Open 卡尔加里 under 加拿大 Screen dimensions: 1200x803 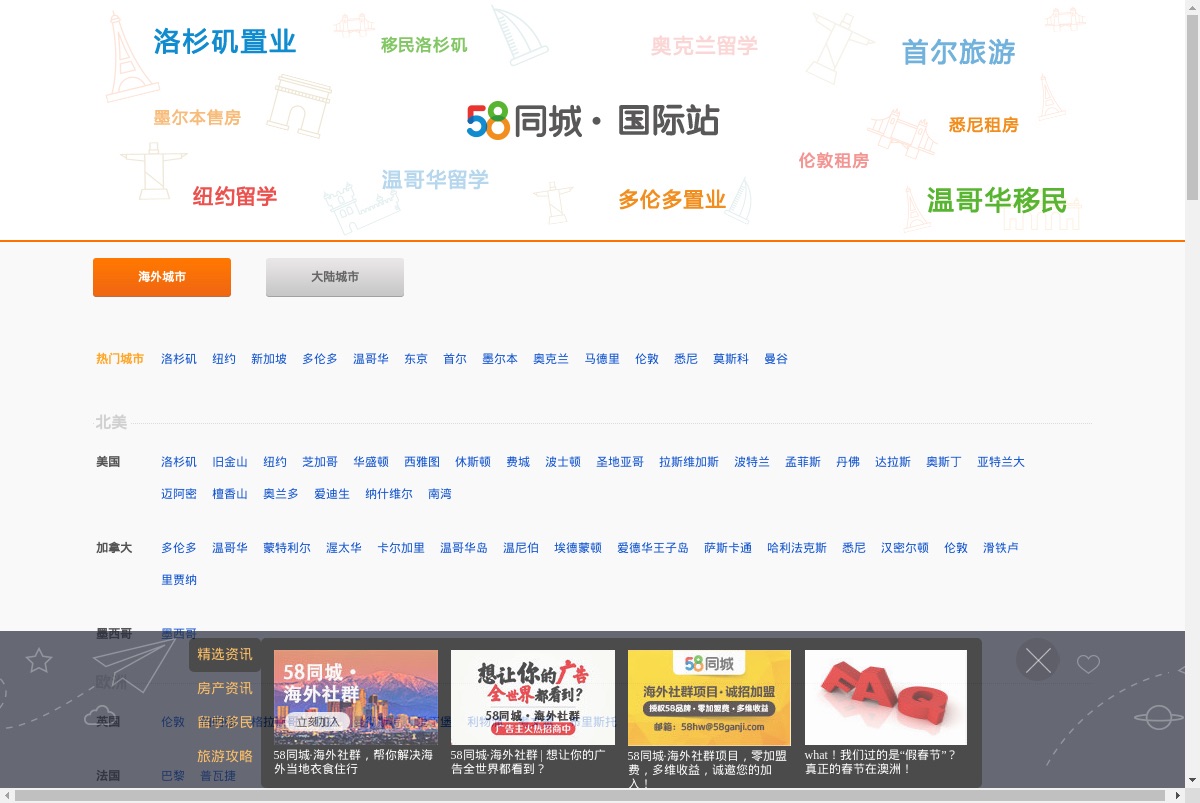[401, 548]
